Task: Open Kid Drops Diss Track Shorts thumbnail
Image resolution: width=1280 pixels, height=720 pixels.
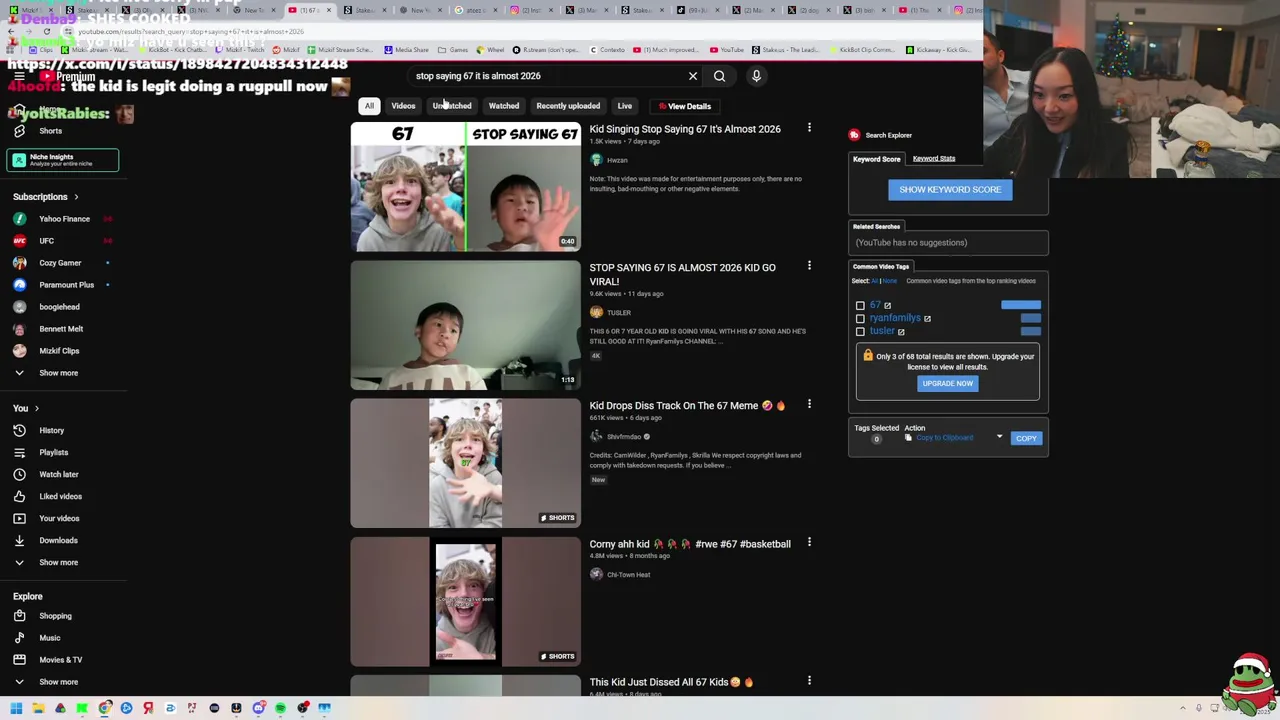Action: click(x=465, y=463)
